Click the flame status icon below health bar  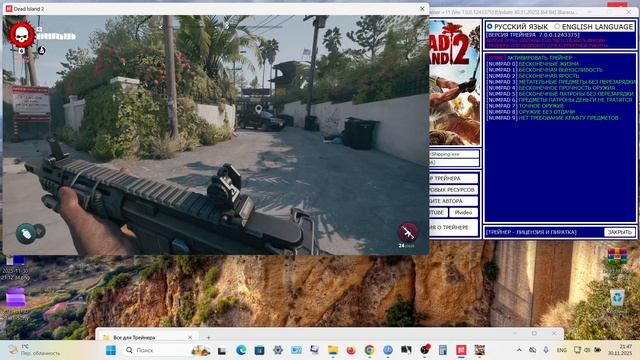coord(41,51)
